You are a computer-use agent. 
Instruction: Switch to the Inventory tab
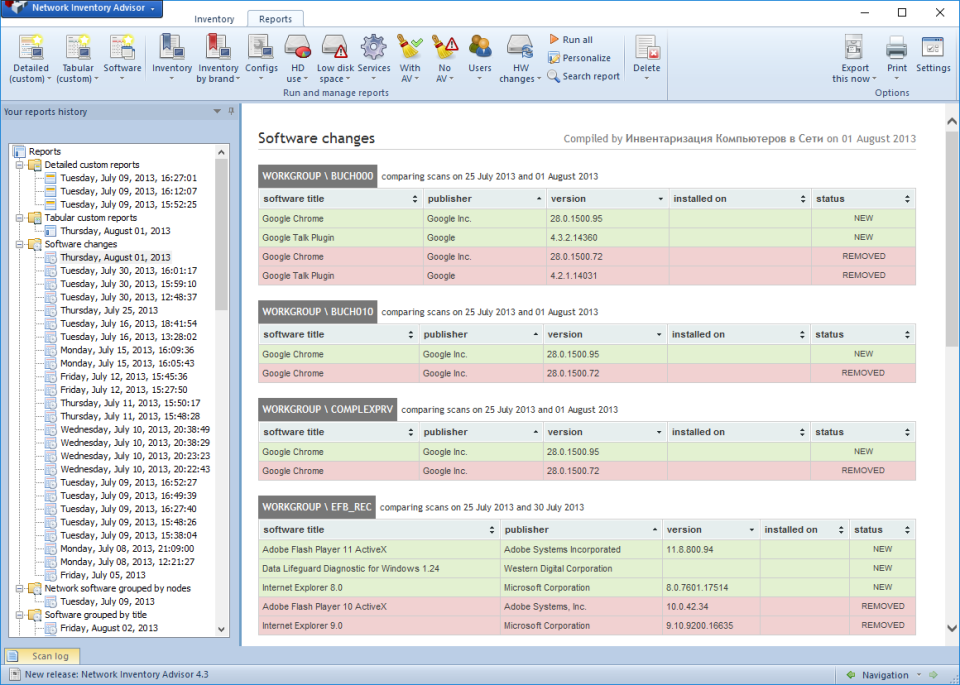[x=214, y=19]
